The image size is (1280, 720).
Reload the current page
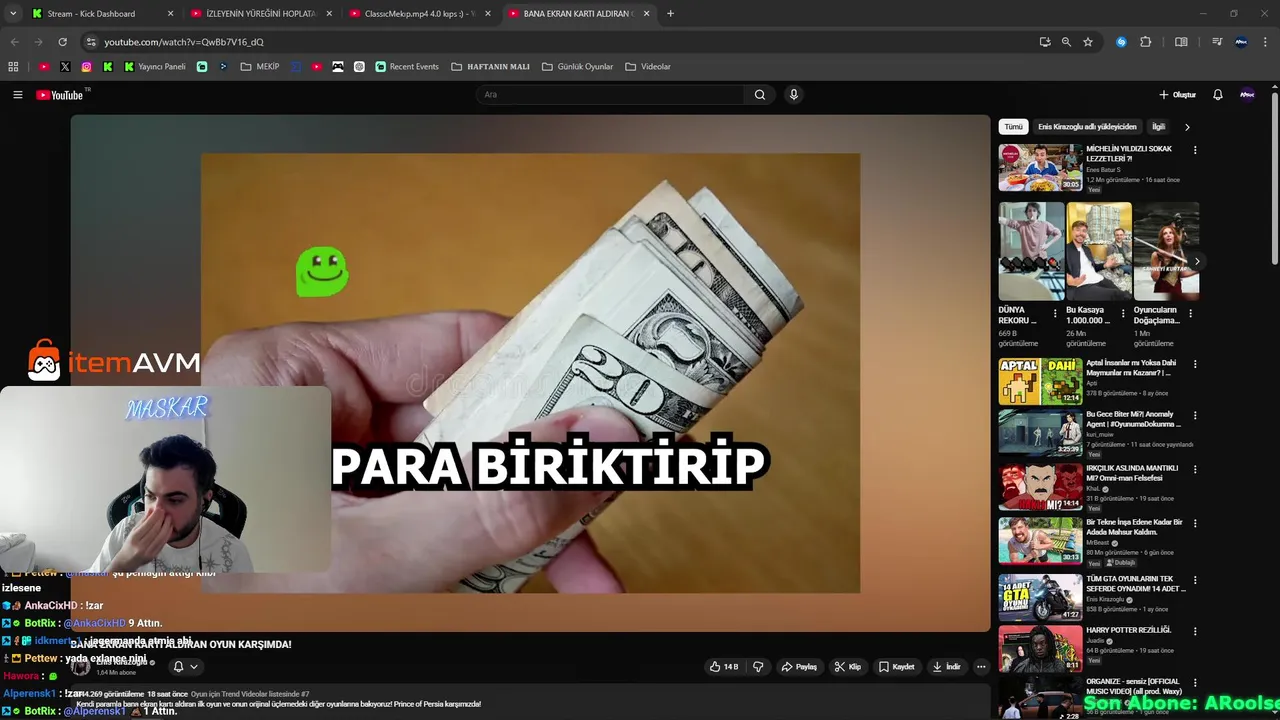coord(62,42)
